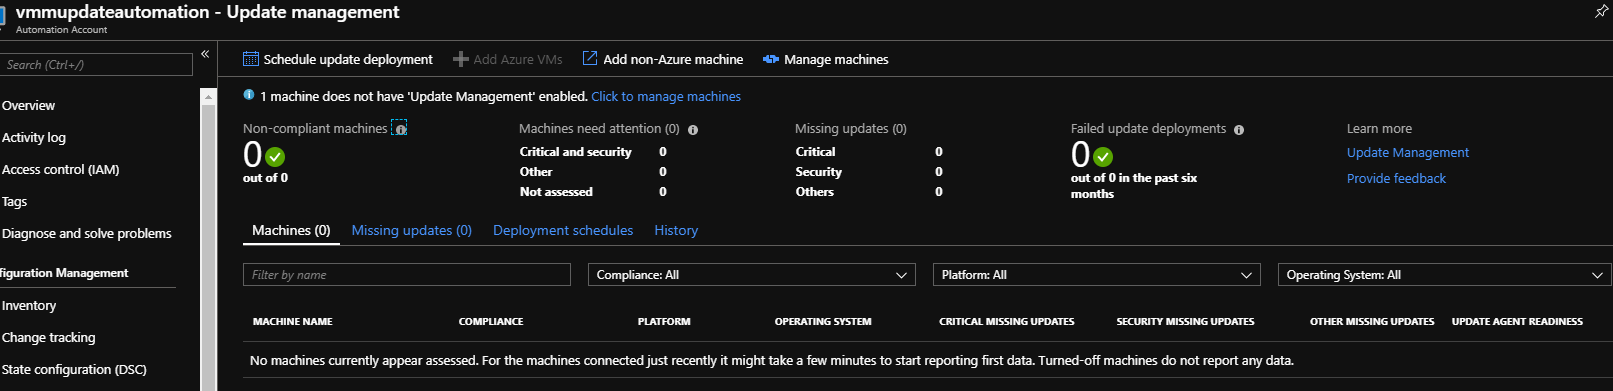Image resolution: width=1613 pixels, height=391 pixels.
Task: Click the Manage machines button
Action: tap(826, 59)
